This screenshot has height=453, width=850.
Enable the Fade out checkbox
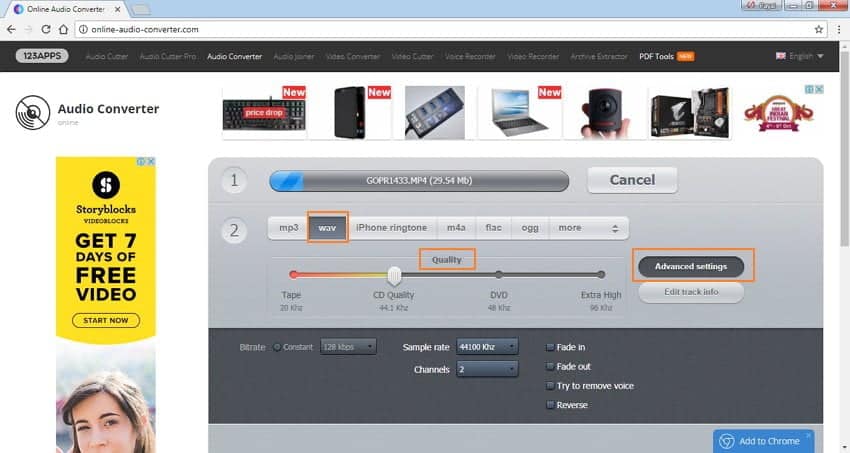pos(550,367)
